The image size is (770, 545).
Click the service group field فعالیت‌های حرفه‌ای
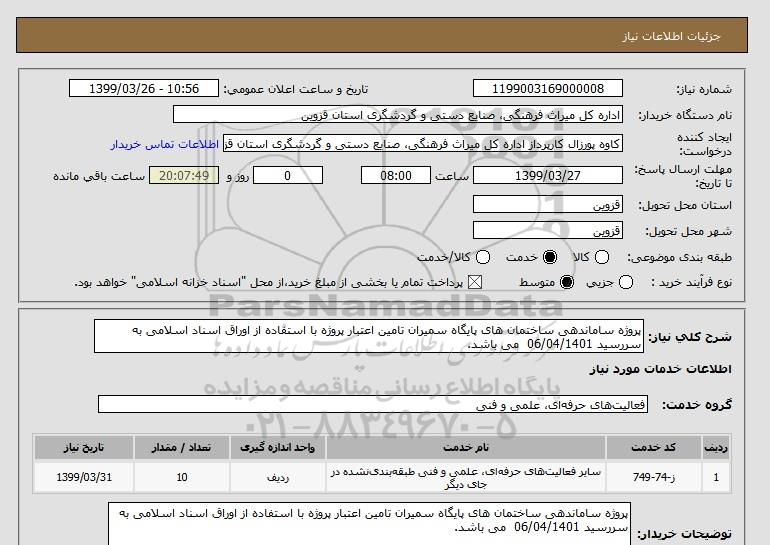tap(373, 405)
